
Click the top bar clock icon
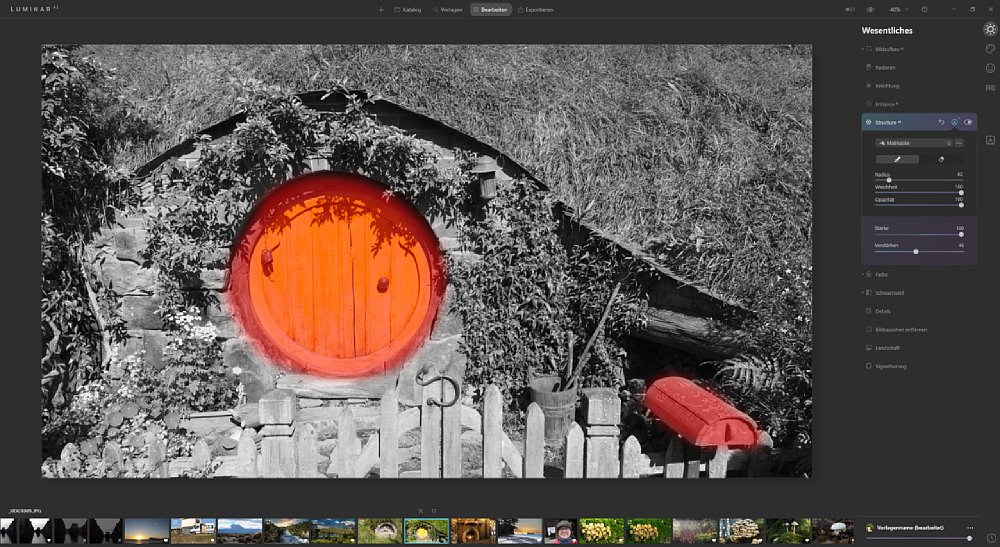925,10
